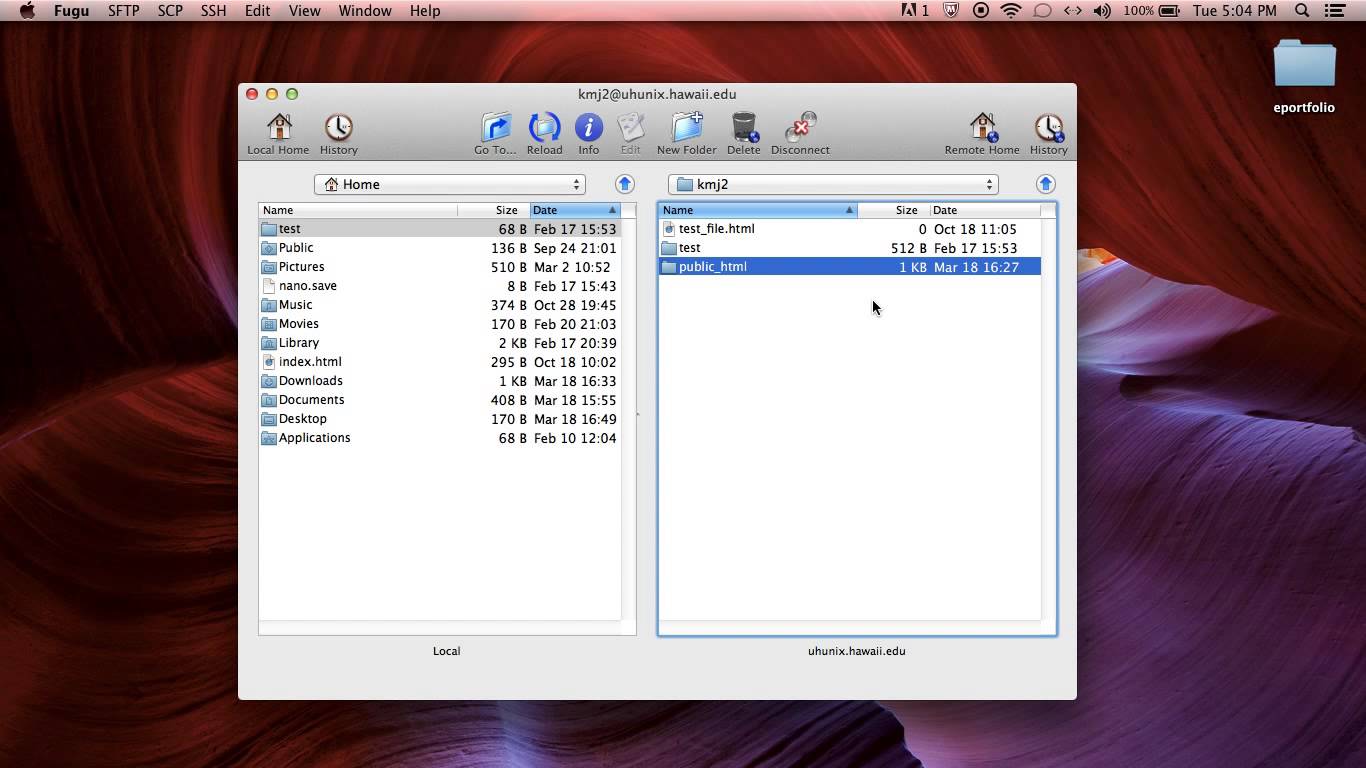Click the battery status indicator
Viewport: 1366px width, 768px height.
click(x=1151, y=11)
